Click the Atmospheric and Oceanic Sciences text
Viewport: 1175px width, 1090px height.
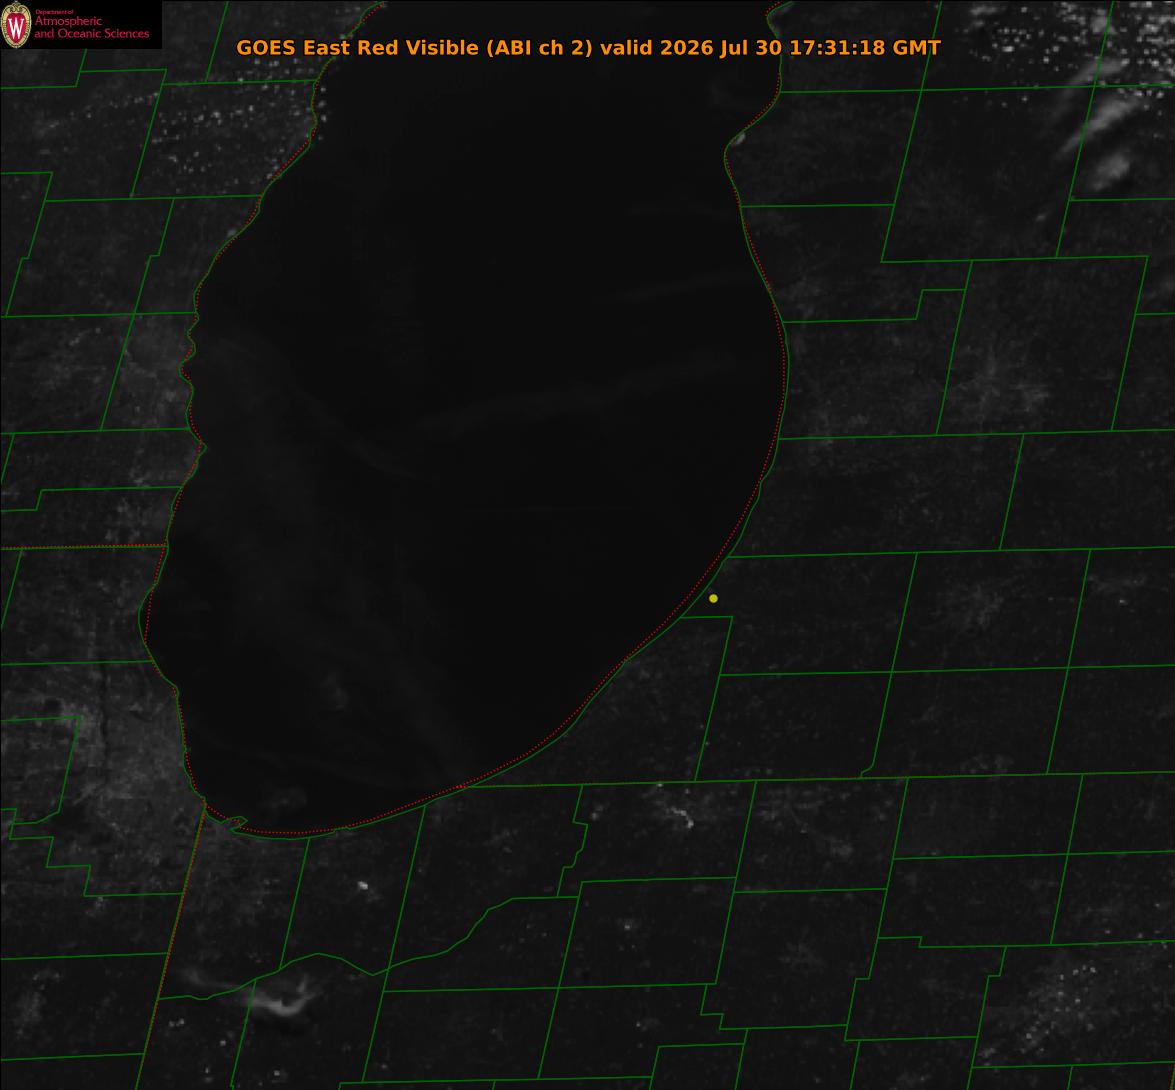click(x=91, y=28)
